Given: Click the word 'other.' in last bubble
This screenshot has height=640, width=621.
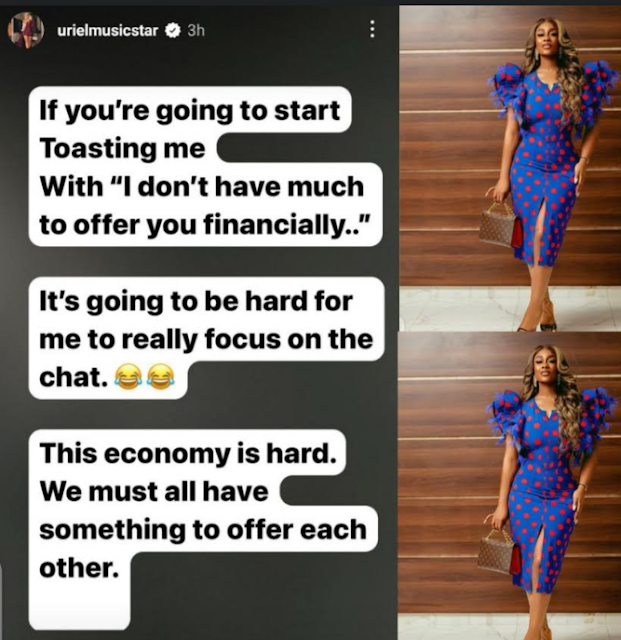Looking at the screenshot, I should (x=79, y=567).
